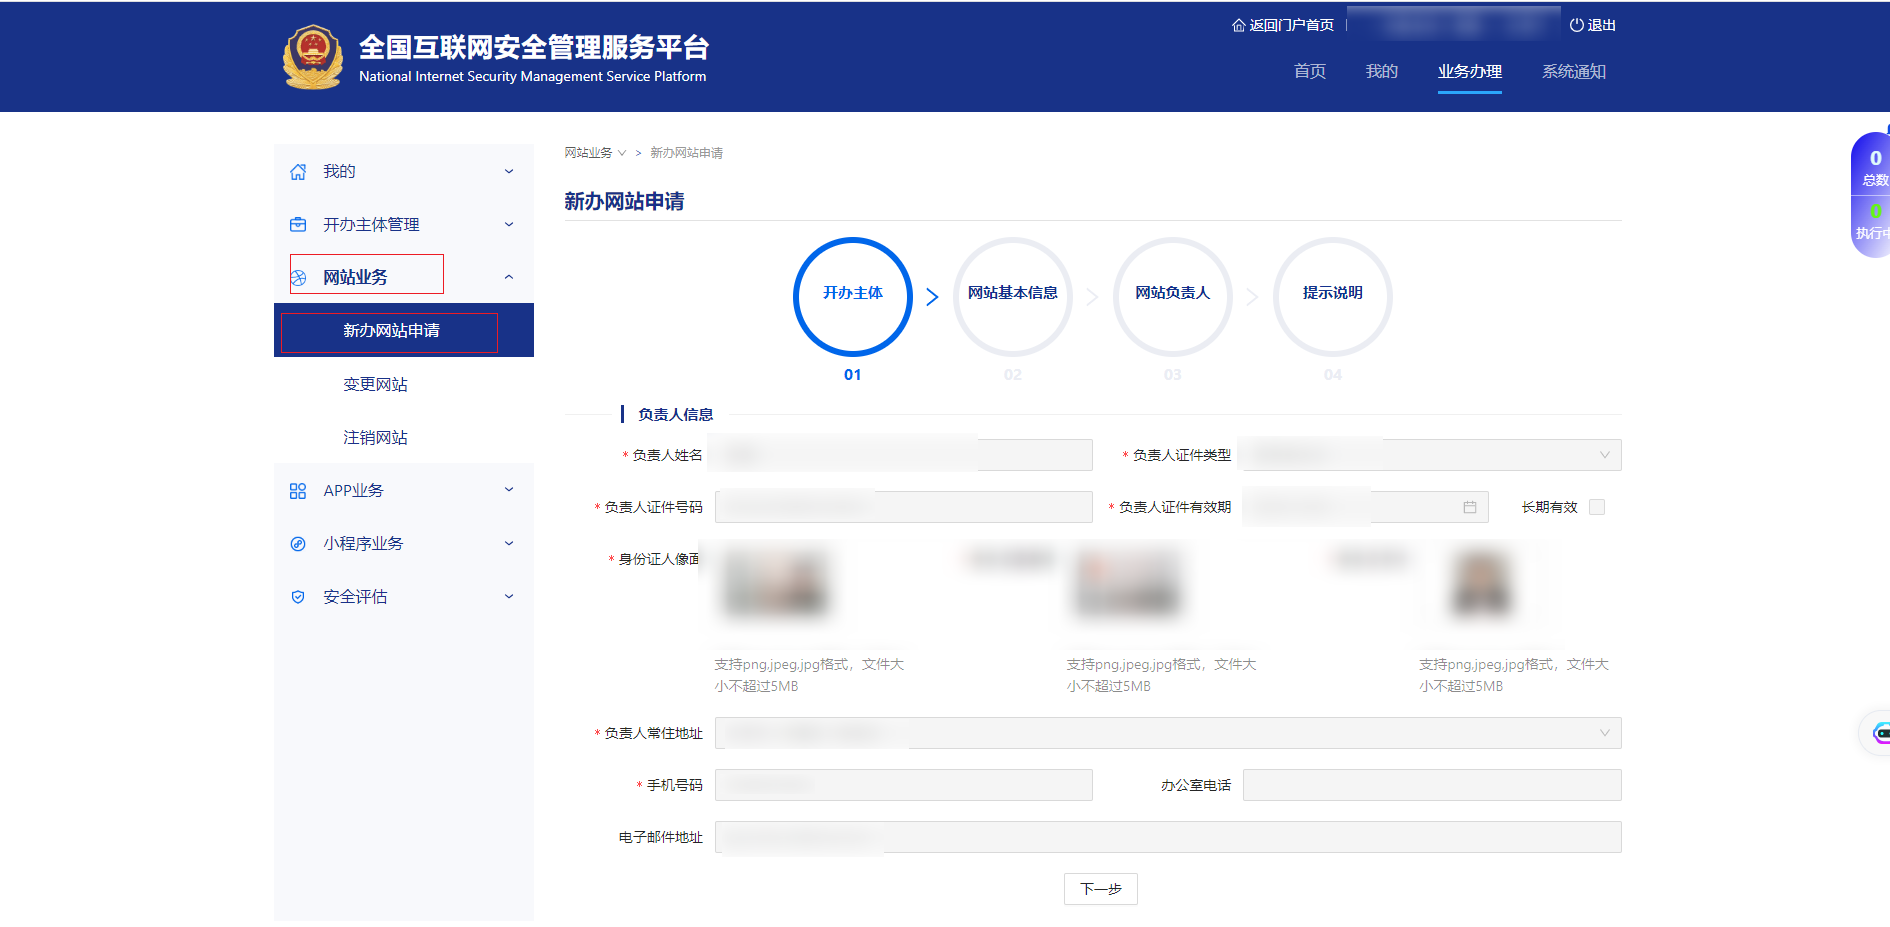Click the 办公室电话 input field
The image size is (1890, 927).
(x=1431, y=786)
